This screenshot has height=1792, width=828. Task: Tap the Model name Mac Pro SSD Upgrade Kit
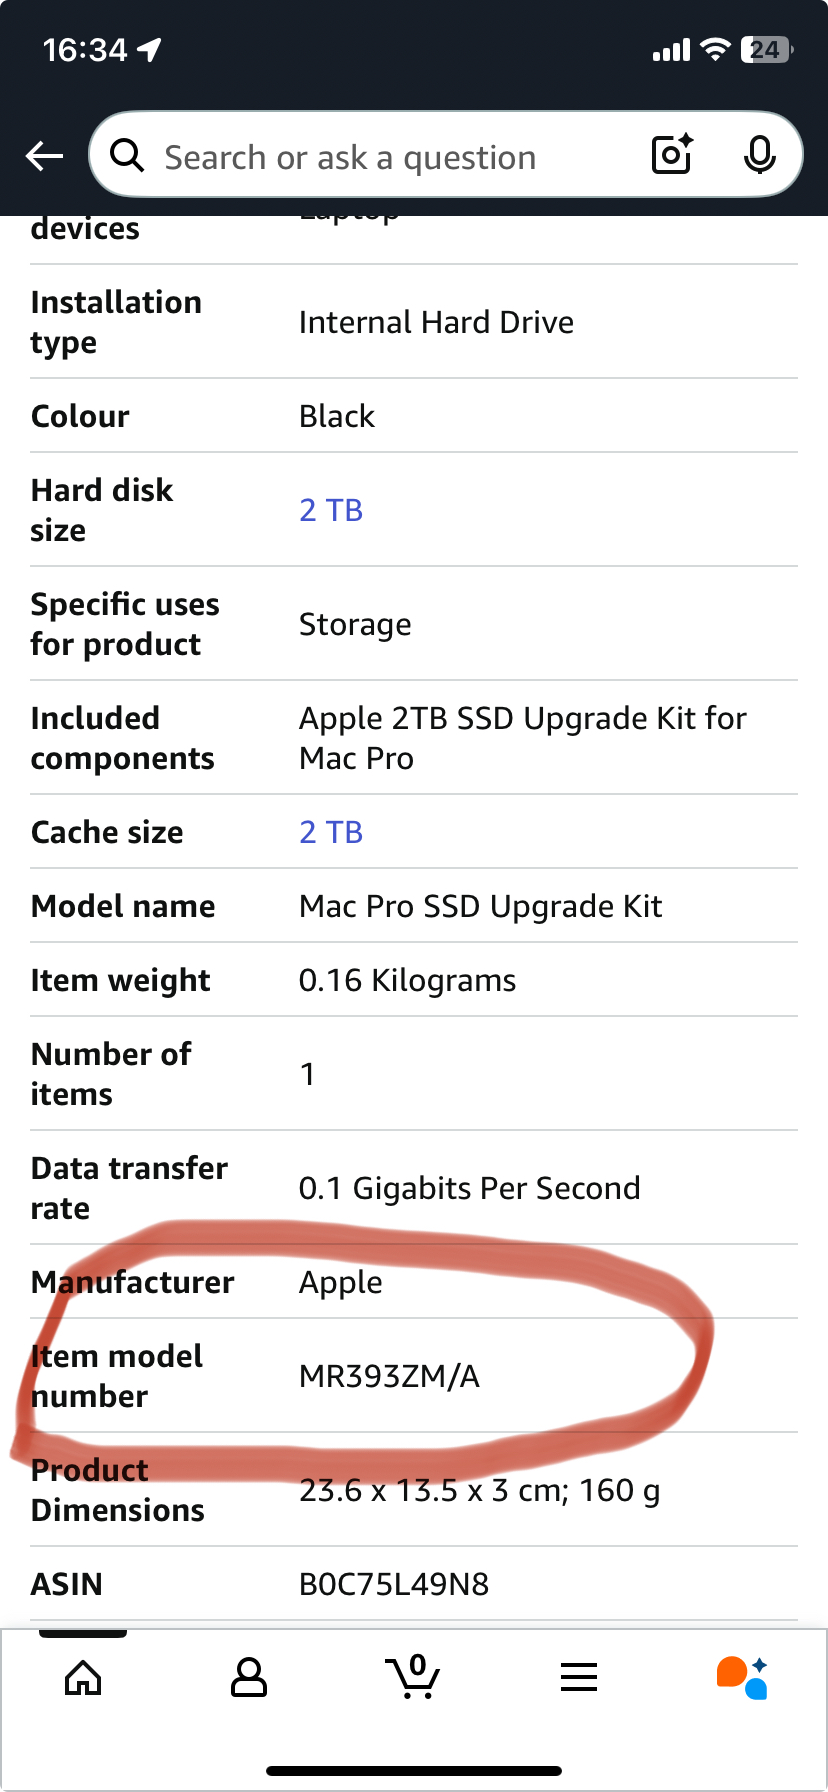480,906
